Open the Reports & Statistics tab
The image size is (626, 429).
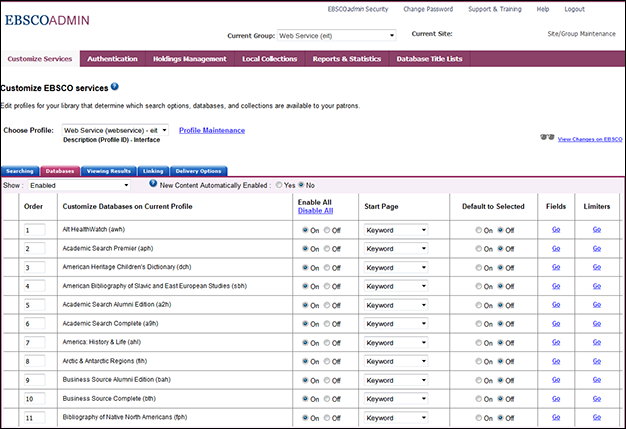(347, 59)
